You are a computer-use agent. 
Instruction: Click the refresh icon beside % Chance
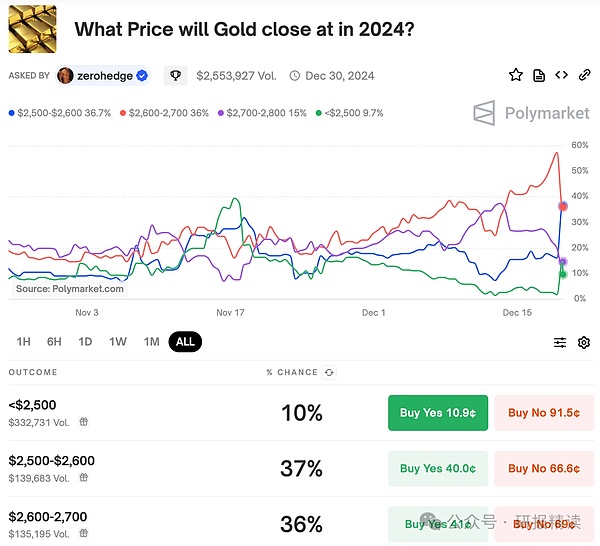(x=330, y=372)
